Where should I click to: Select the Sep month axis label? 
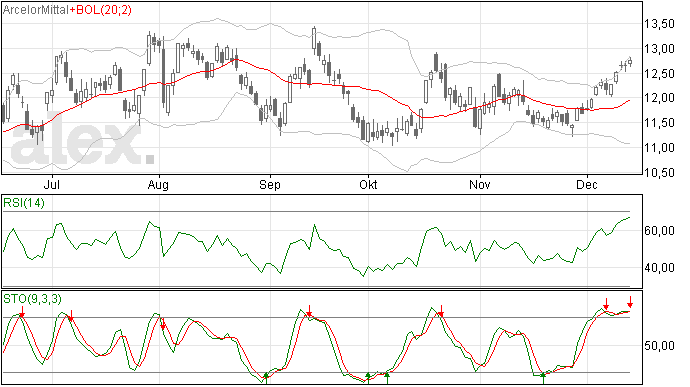pyautogui.click(x=270, y=184)
